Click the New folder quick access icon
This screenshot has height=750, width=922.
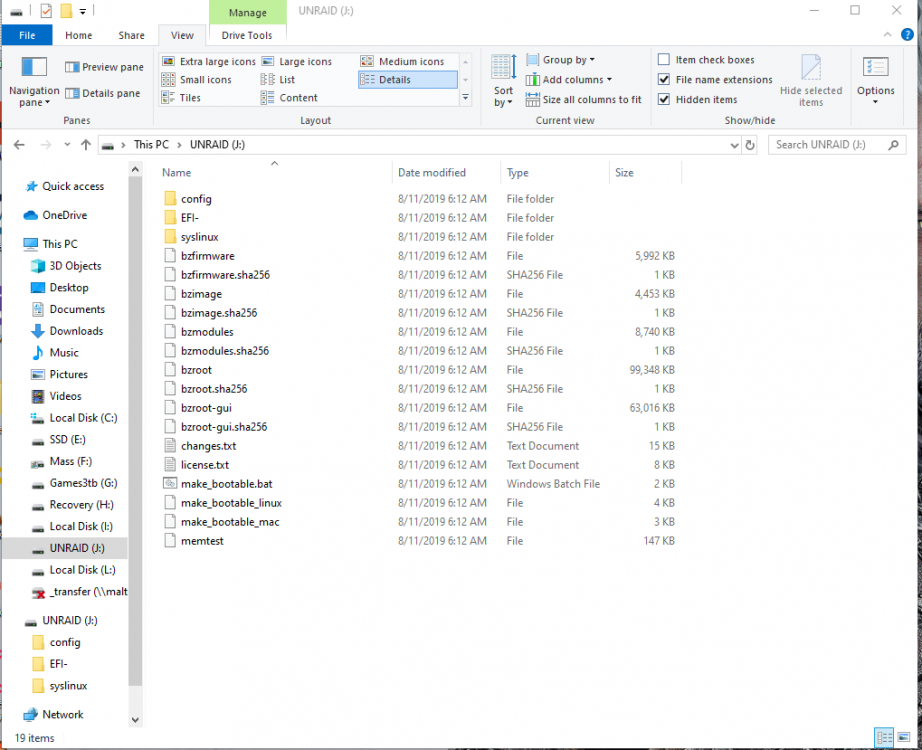coord(66,11)
